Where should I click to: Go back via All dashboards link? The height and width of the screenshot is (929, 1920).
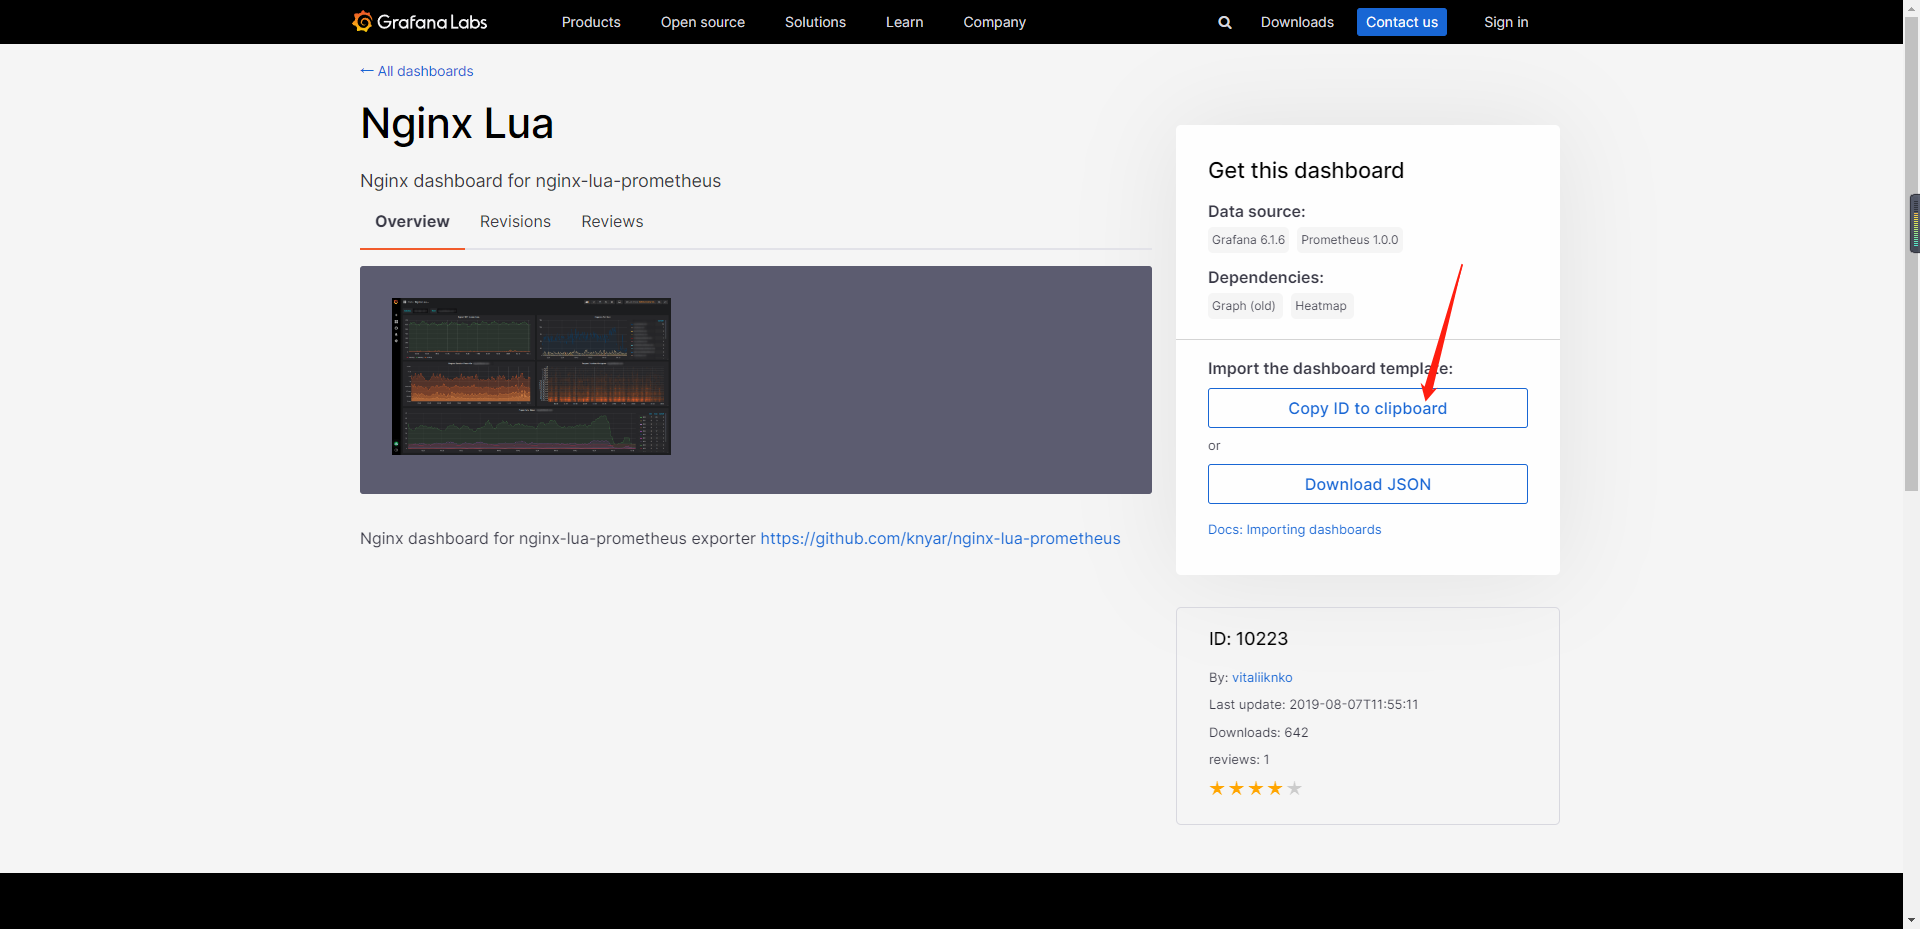pyautogui.click(x=417, y=71)
